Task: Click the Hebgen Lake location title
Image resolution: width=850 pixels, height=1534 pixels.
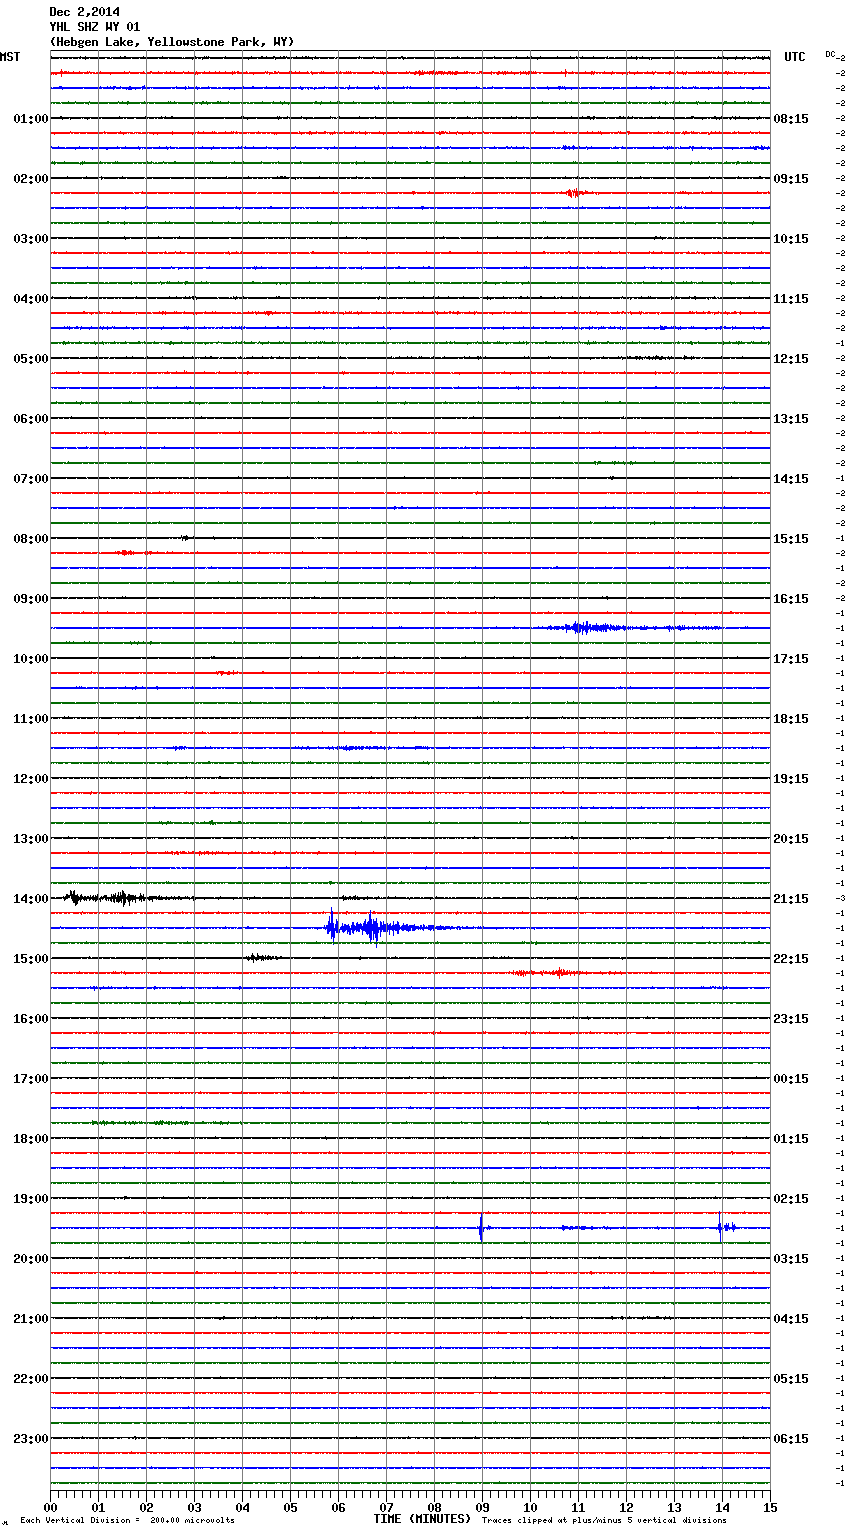Action: (x=171, y=42)
